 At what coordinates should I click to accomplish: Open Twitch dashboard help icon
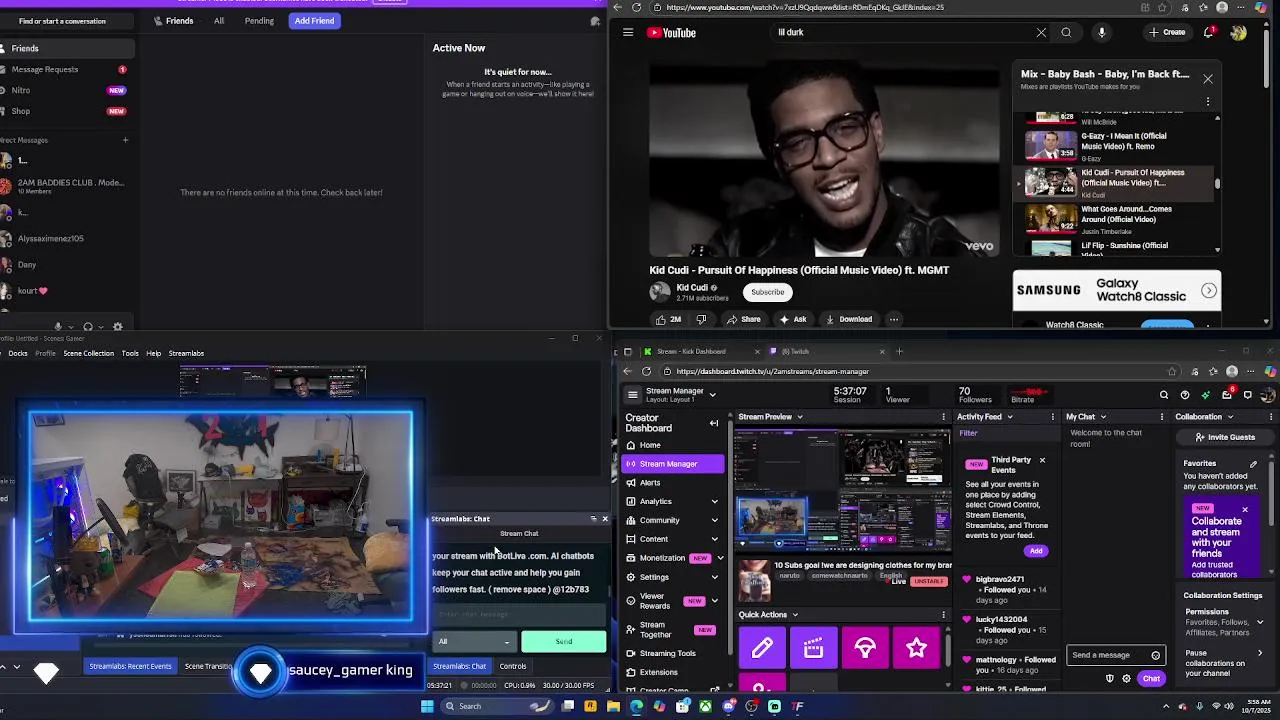1185,395
